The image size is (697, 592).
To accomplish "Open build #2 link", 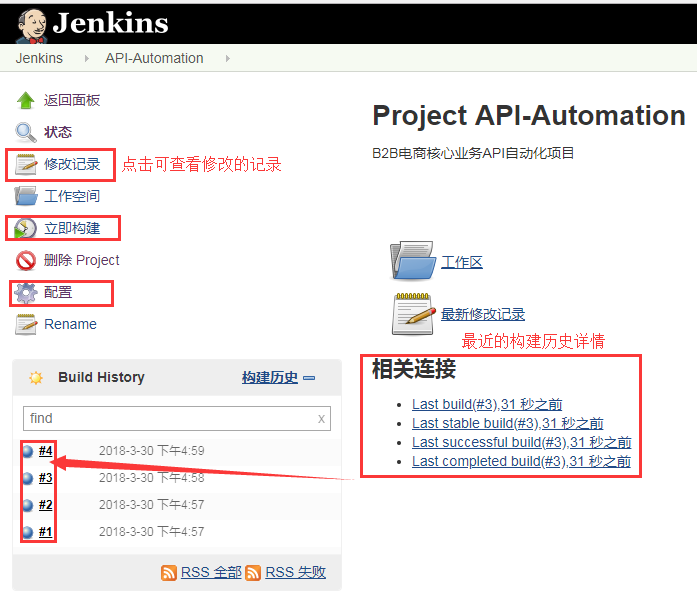I will click(x=45, y=505).
